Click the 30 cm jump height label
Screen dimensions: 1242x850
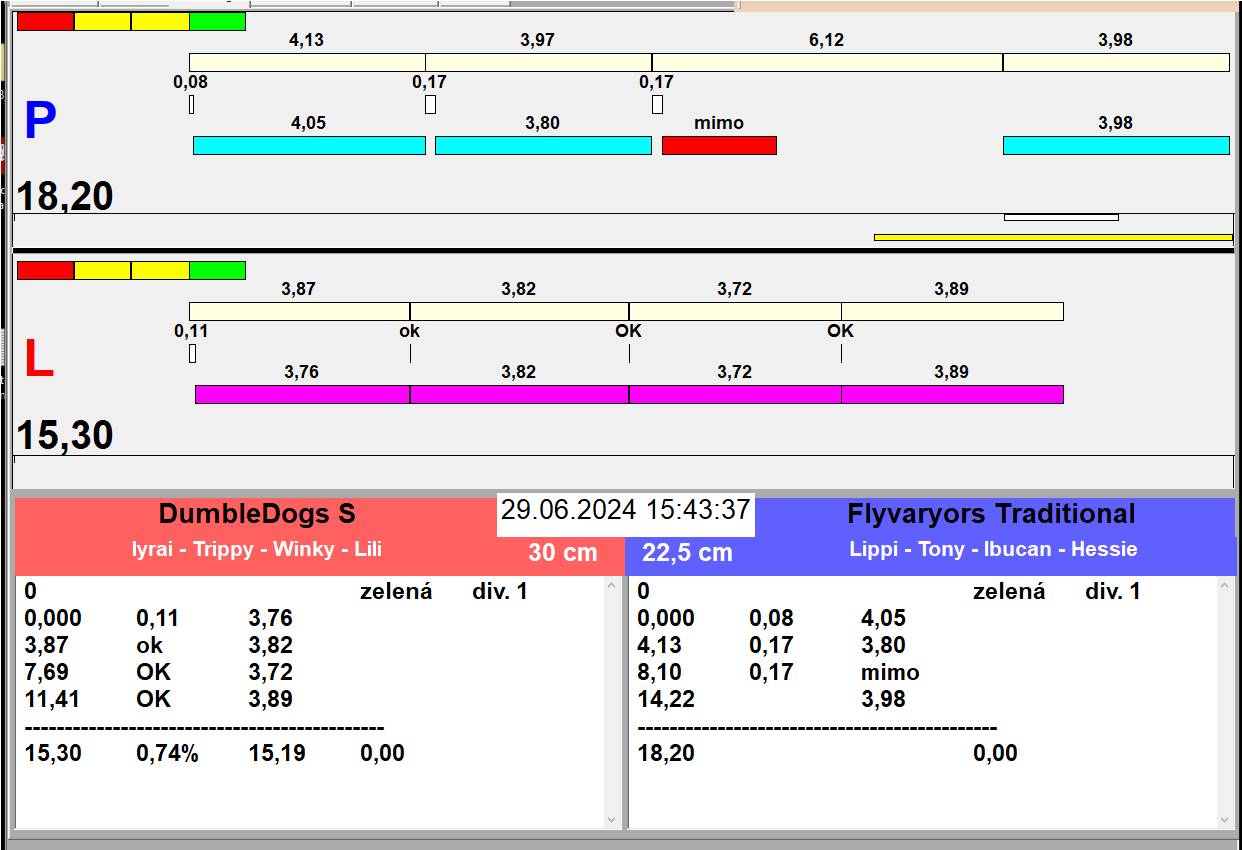click(x=563, y=552)
